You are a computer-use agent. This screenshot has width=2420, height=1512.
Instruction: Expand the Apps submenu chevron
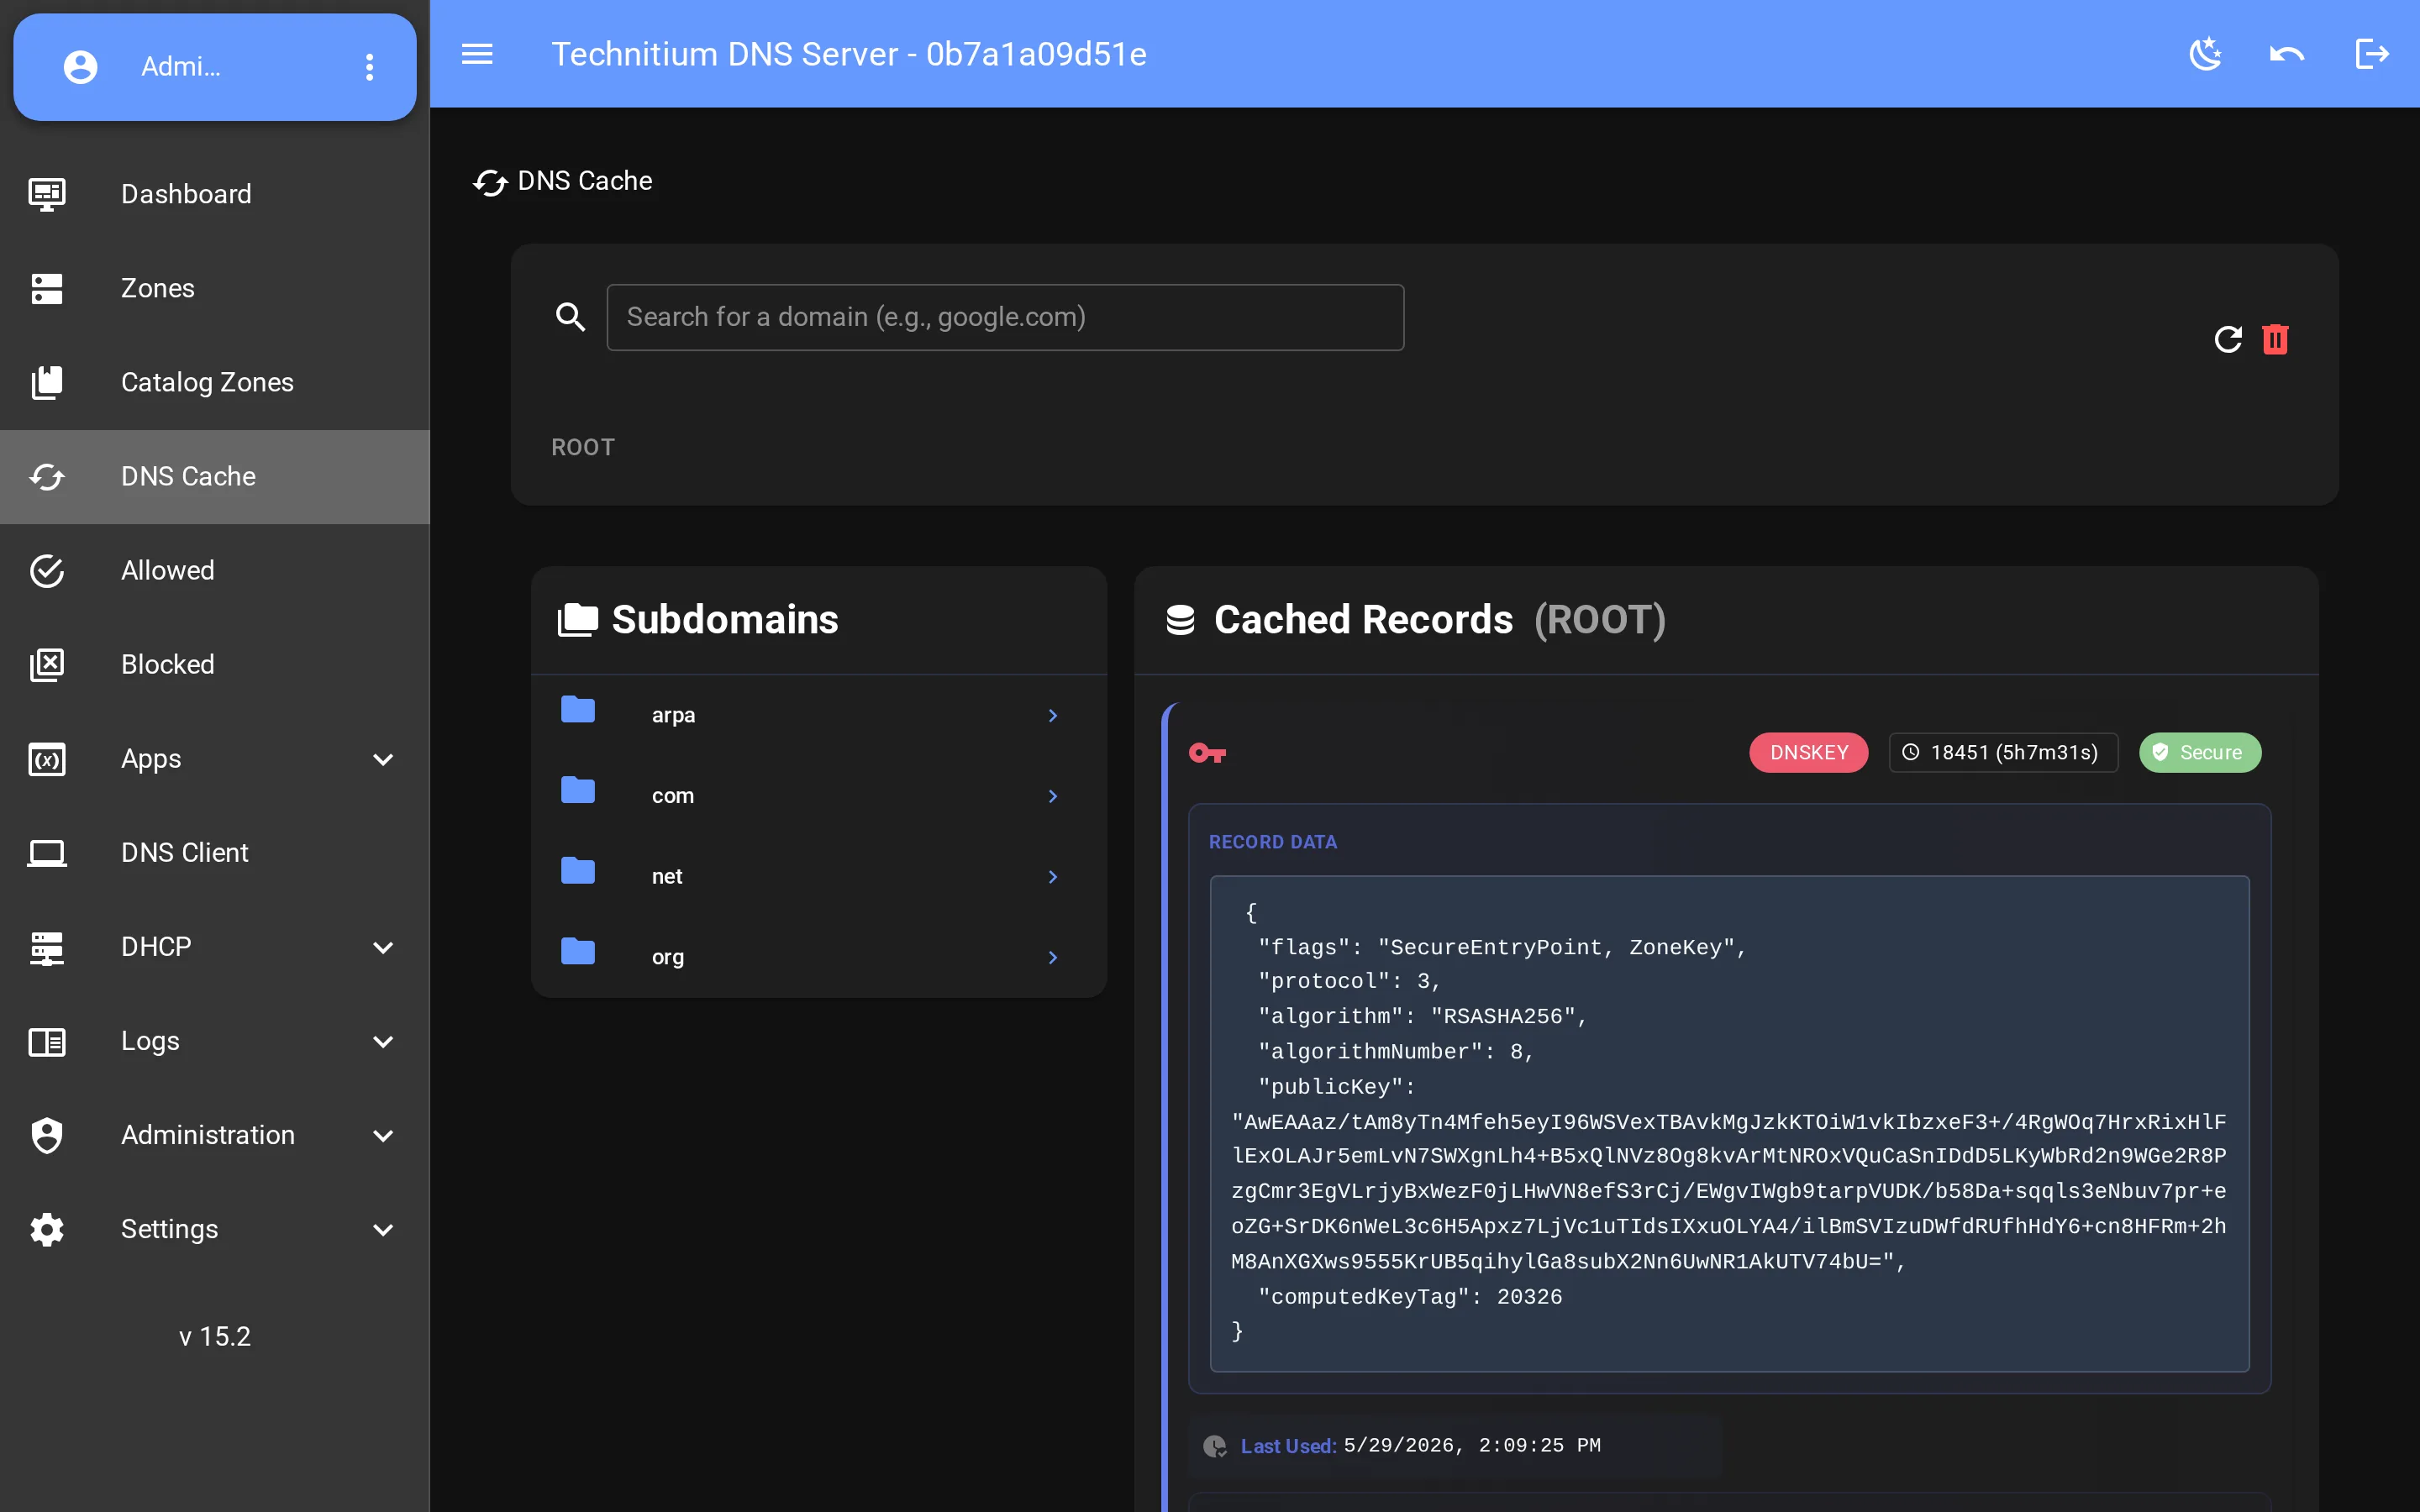383,759
